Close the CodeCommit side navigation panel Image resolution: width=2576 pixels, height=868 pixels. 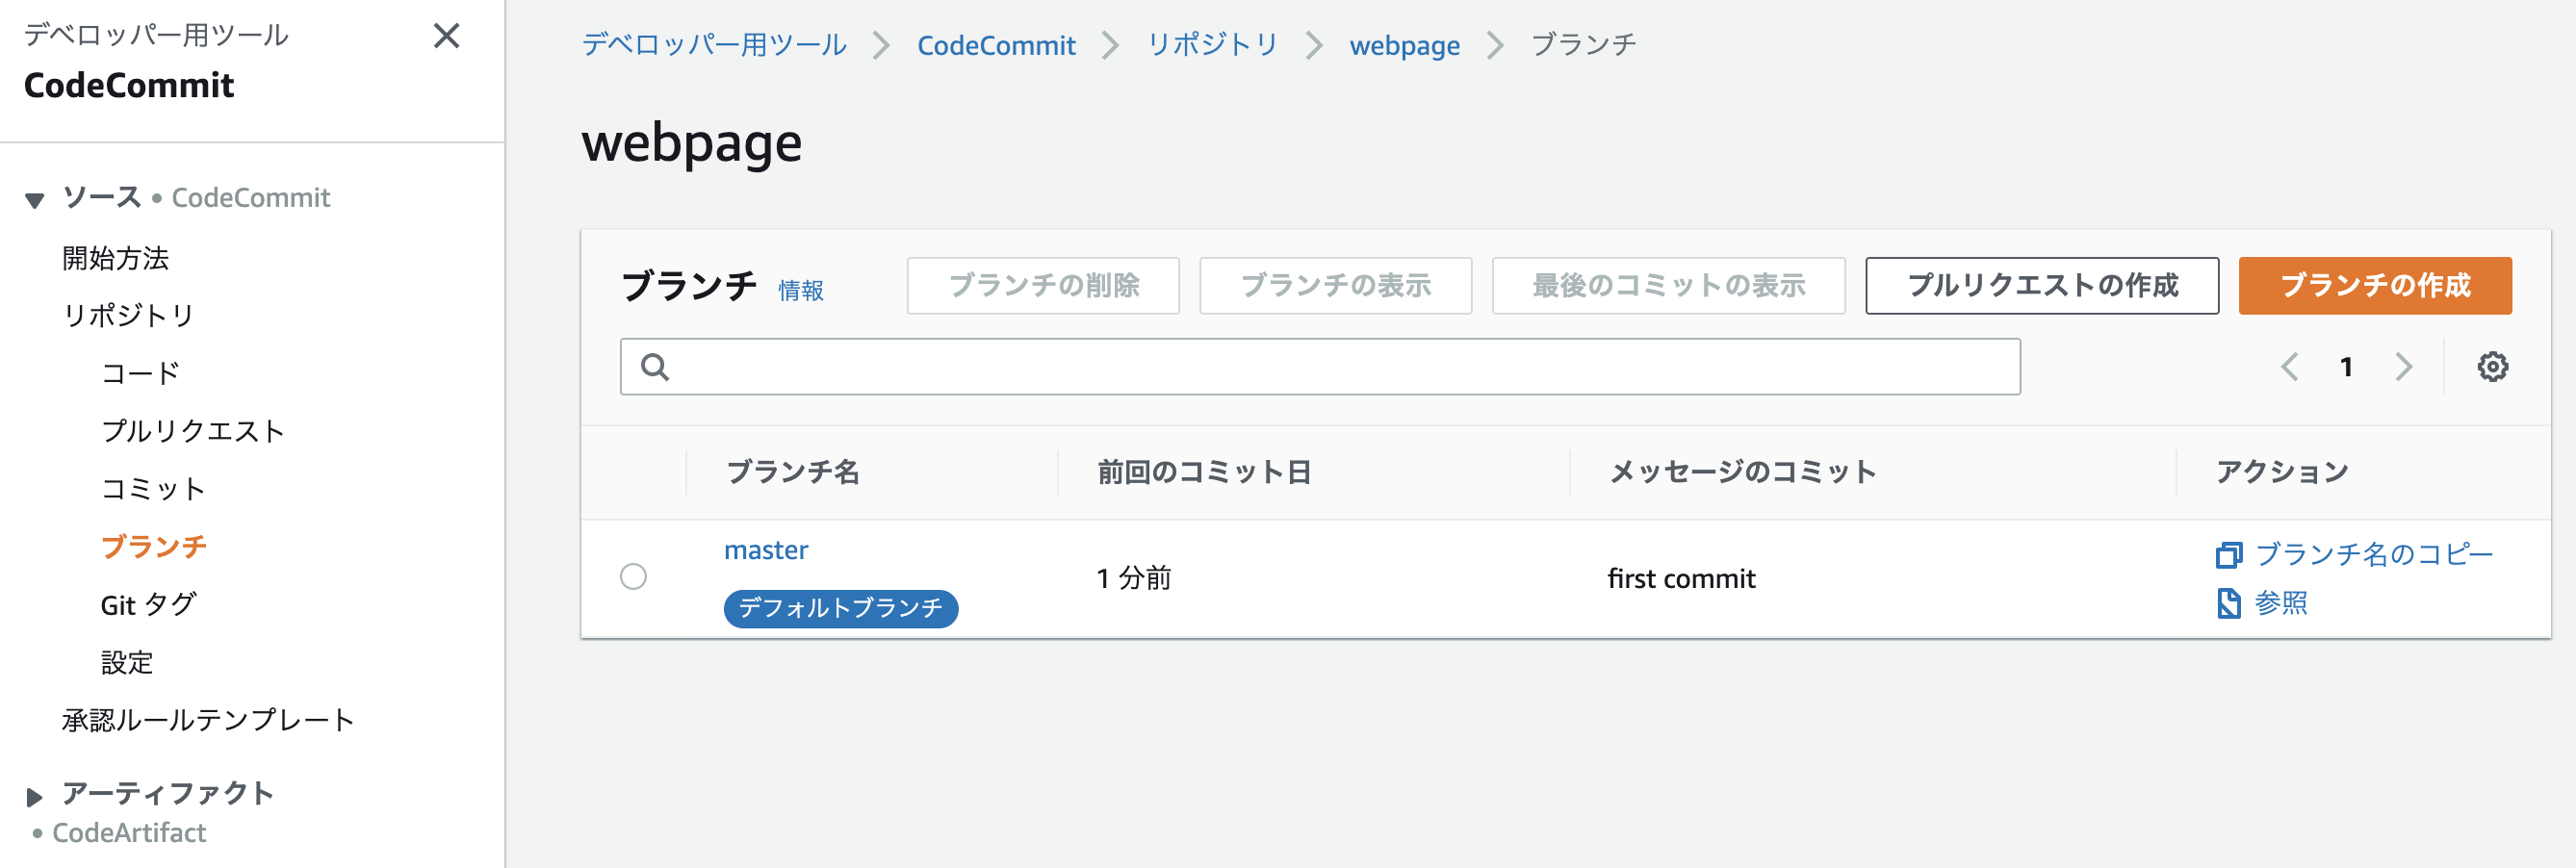(x=446, y=36)
